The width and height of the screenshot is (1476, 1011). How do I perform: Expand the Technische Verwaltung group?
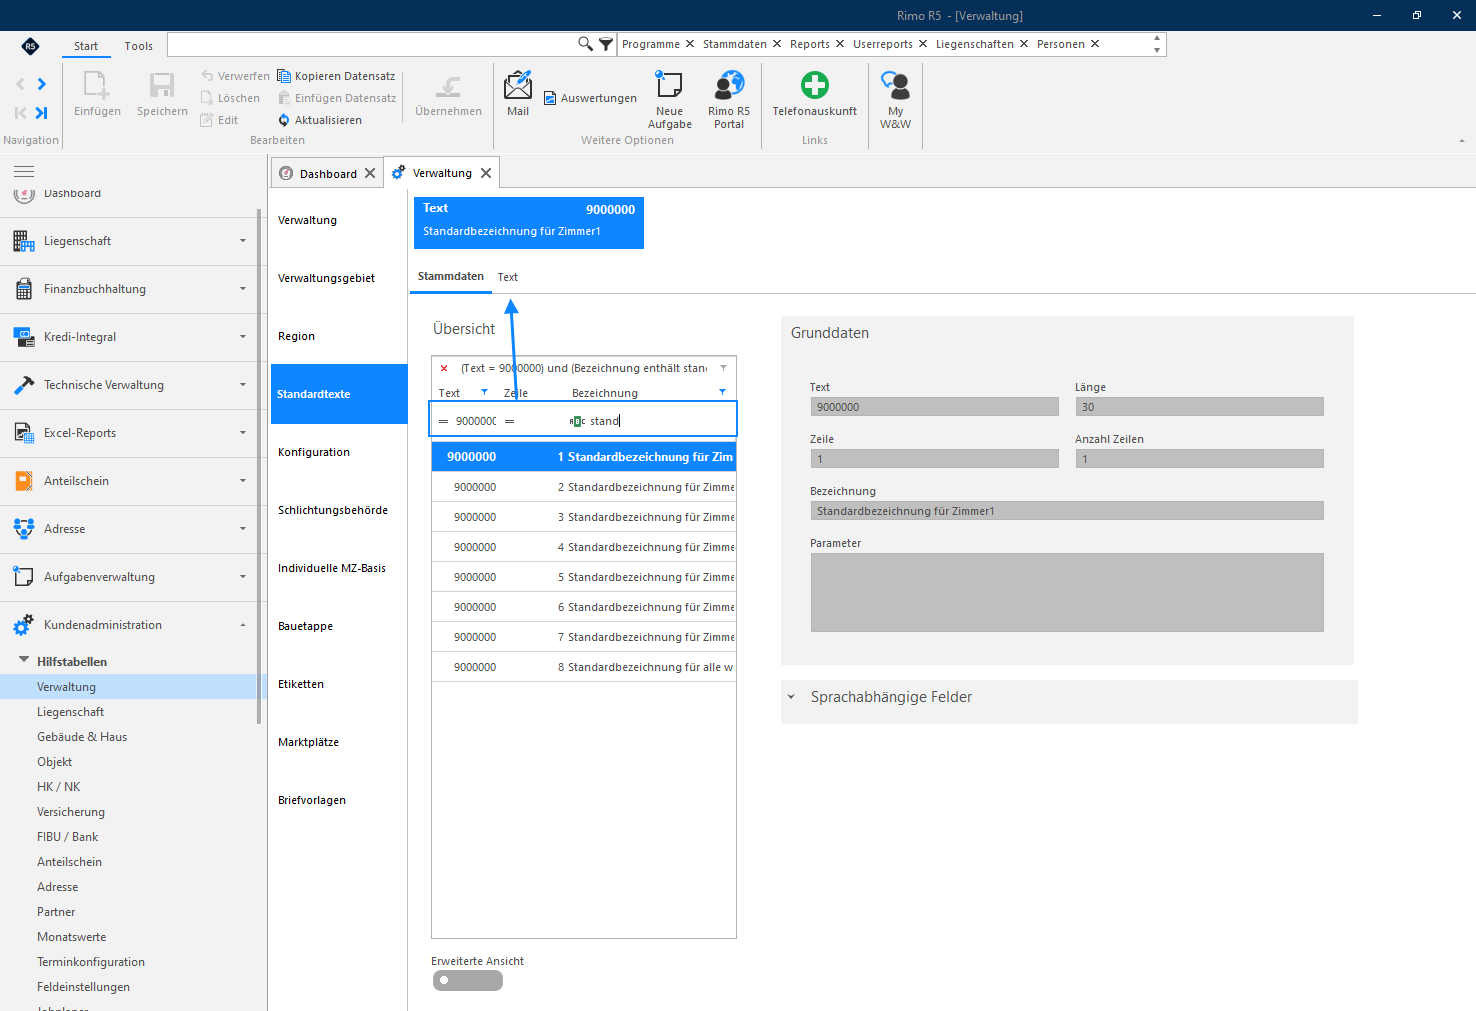243,385
